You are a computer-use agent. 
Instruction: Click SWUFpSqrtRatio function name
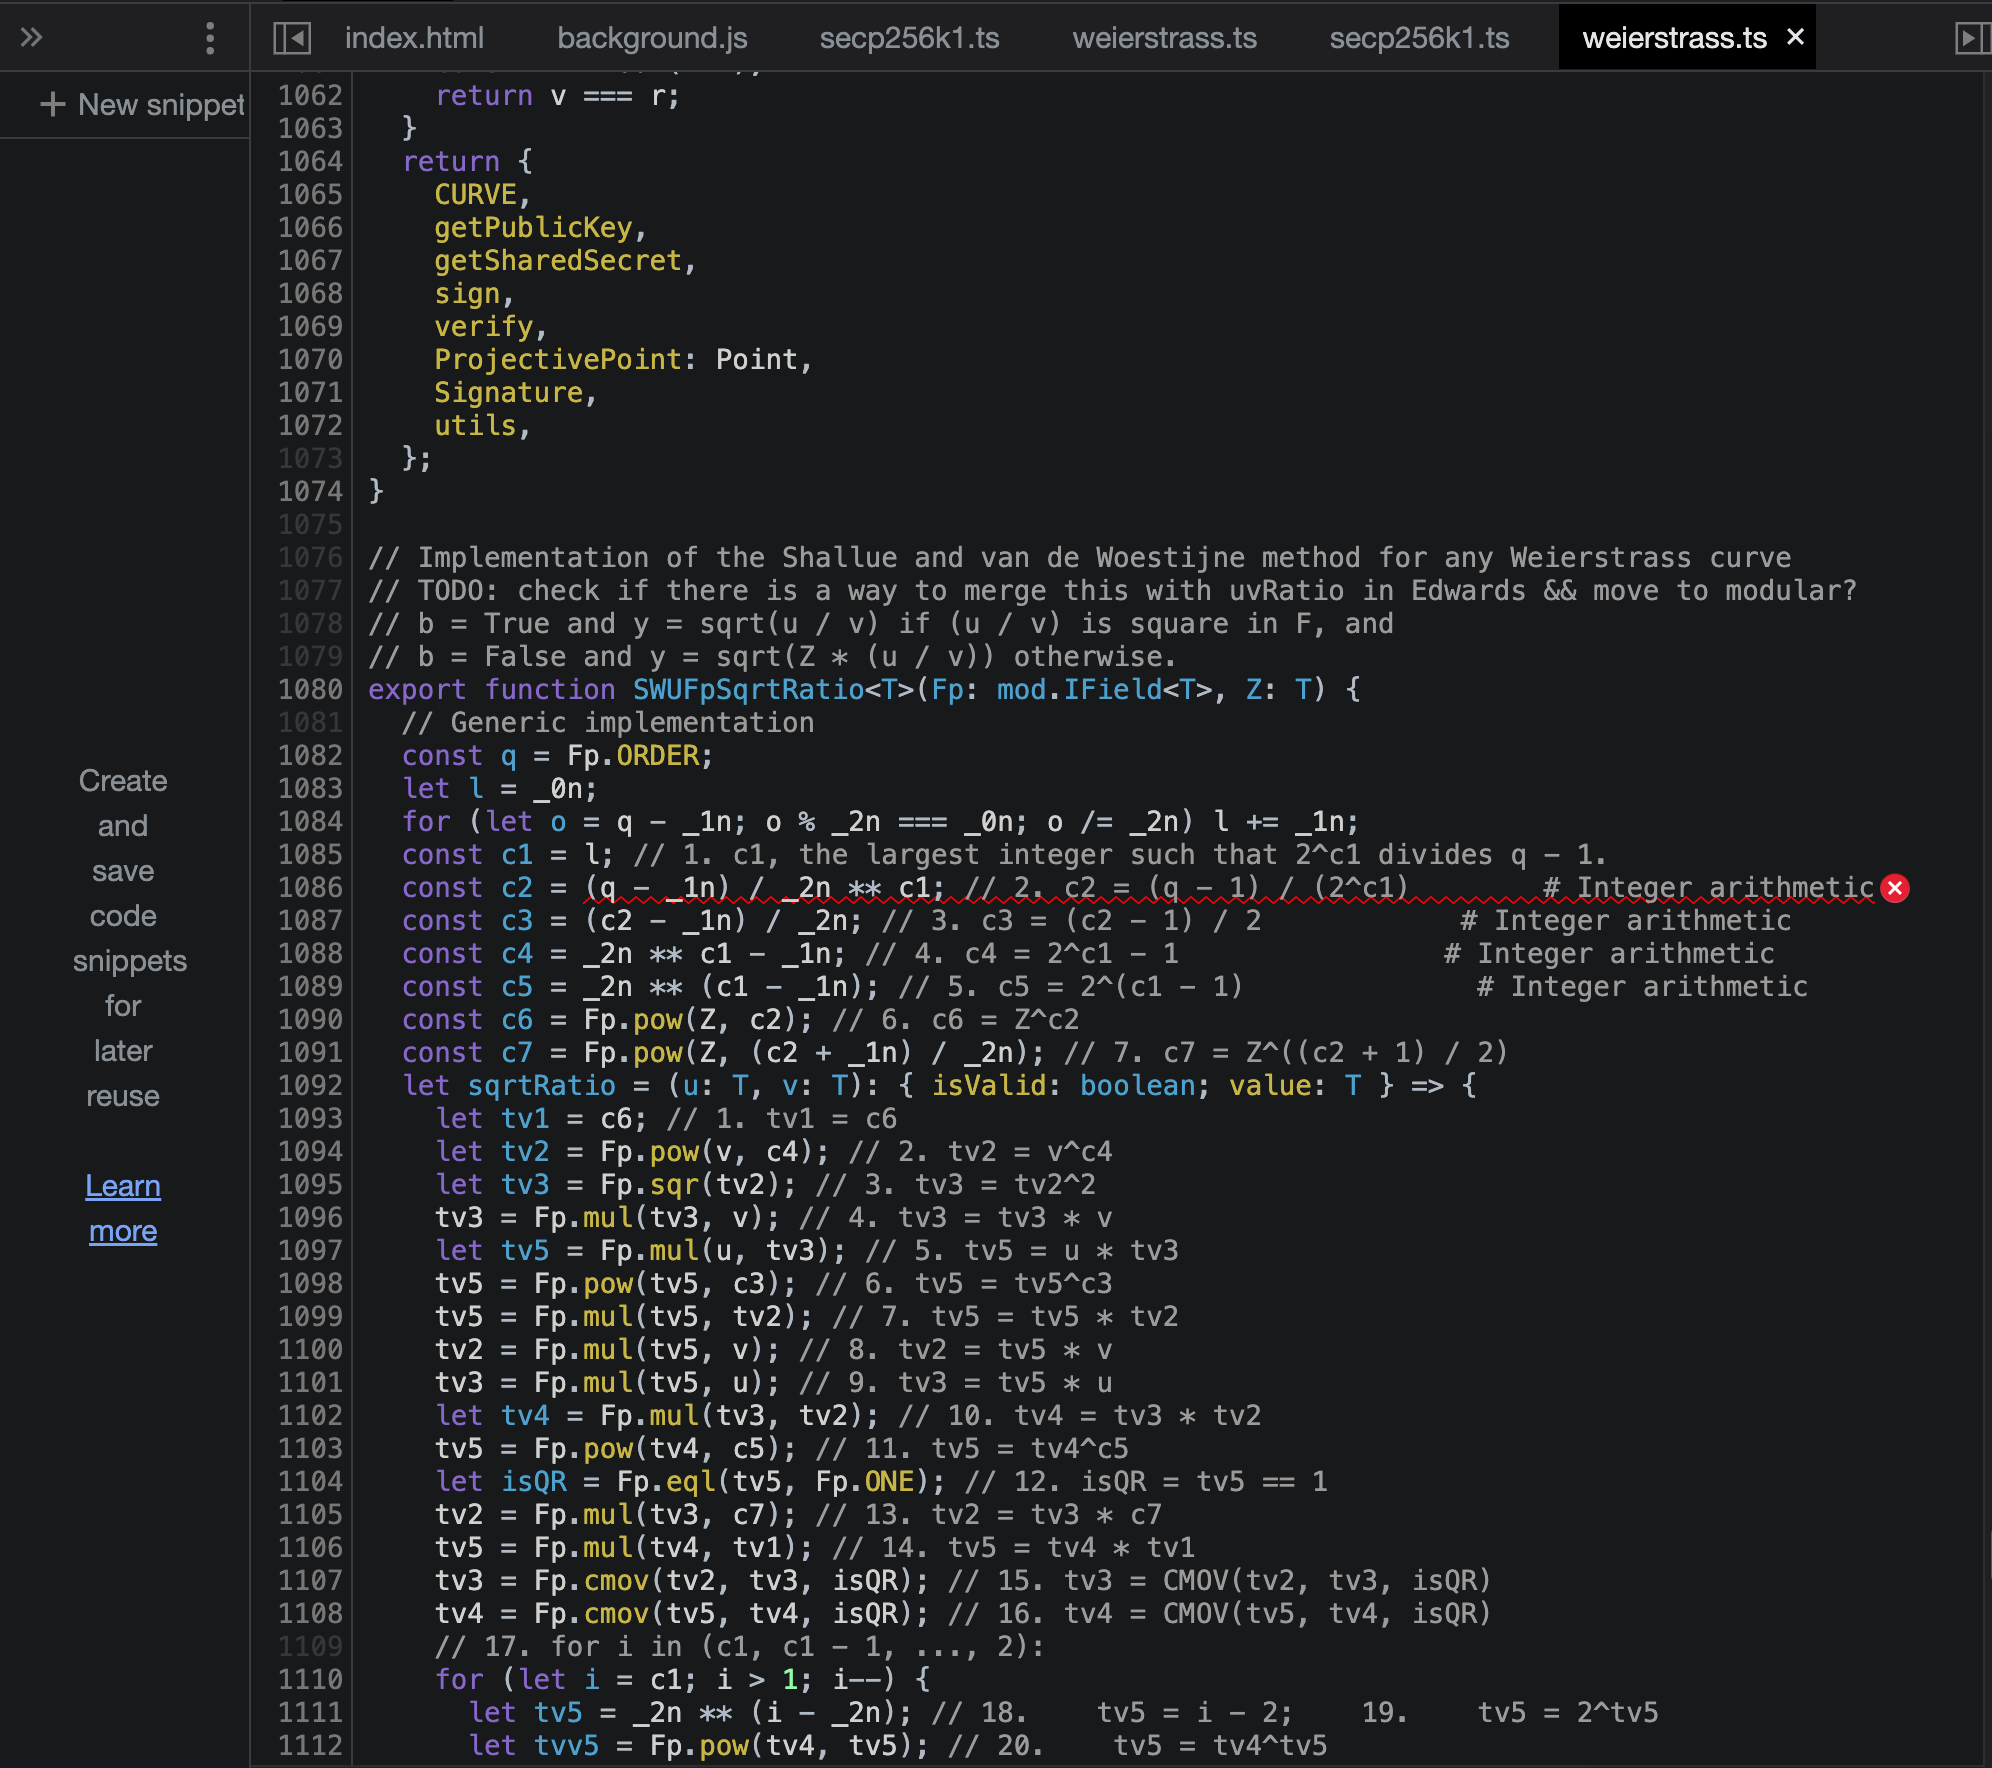(x=748, y=689)
